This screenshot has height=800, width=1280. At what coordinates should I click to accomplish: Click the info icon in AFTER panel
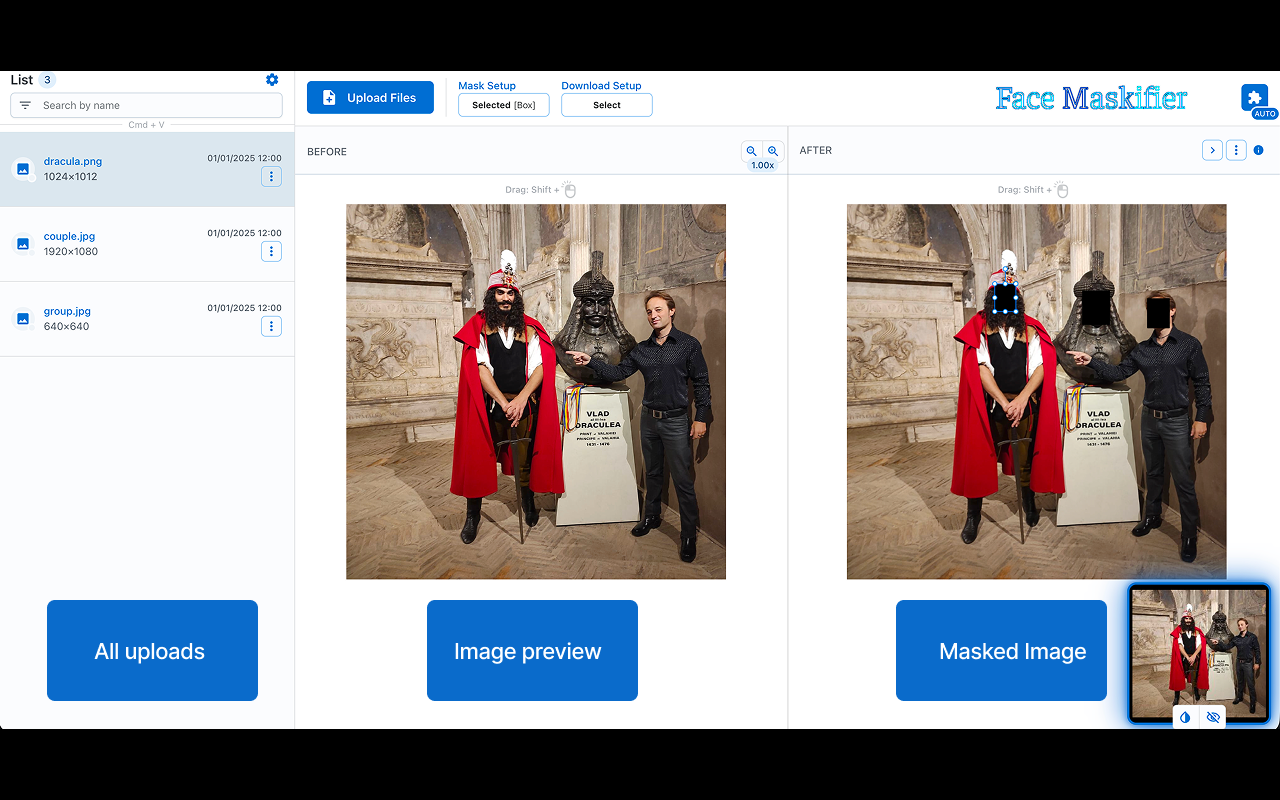(1258, 150)
